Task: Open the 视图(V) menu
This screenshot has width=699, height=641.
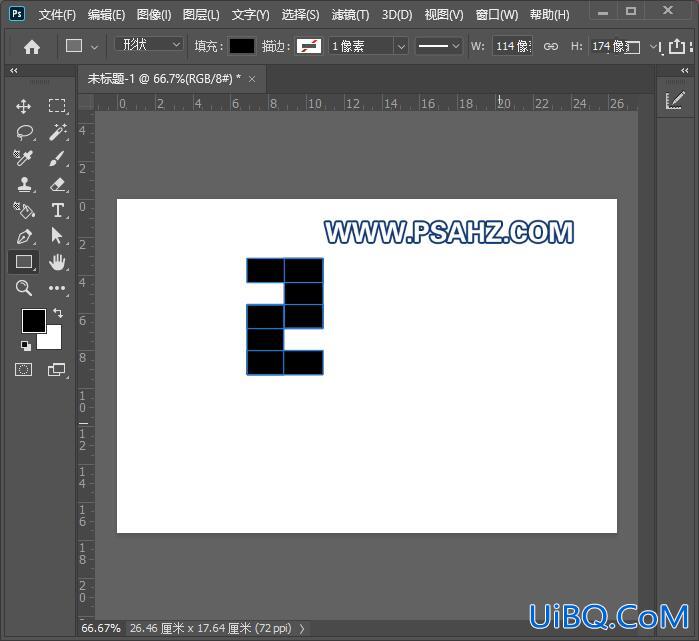Action: 444,15
